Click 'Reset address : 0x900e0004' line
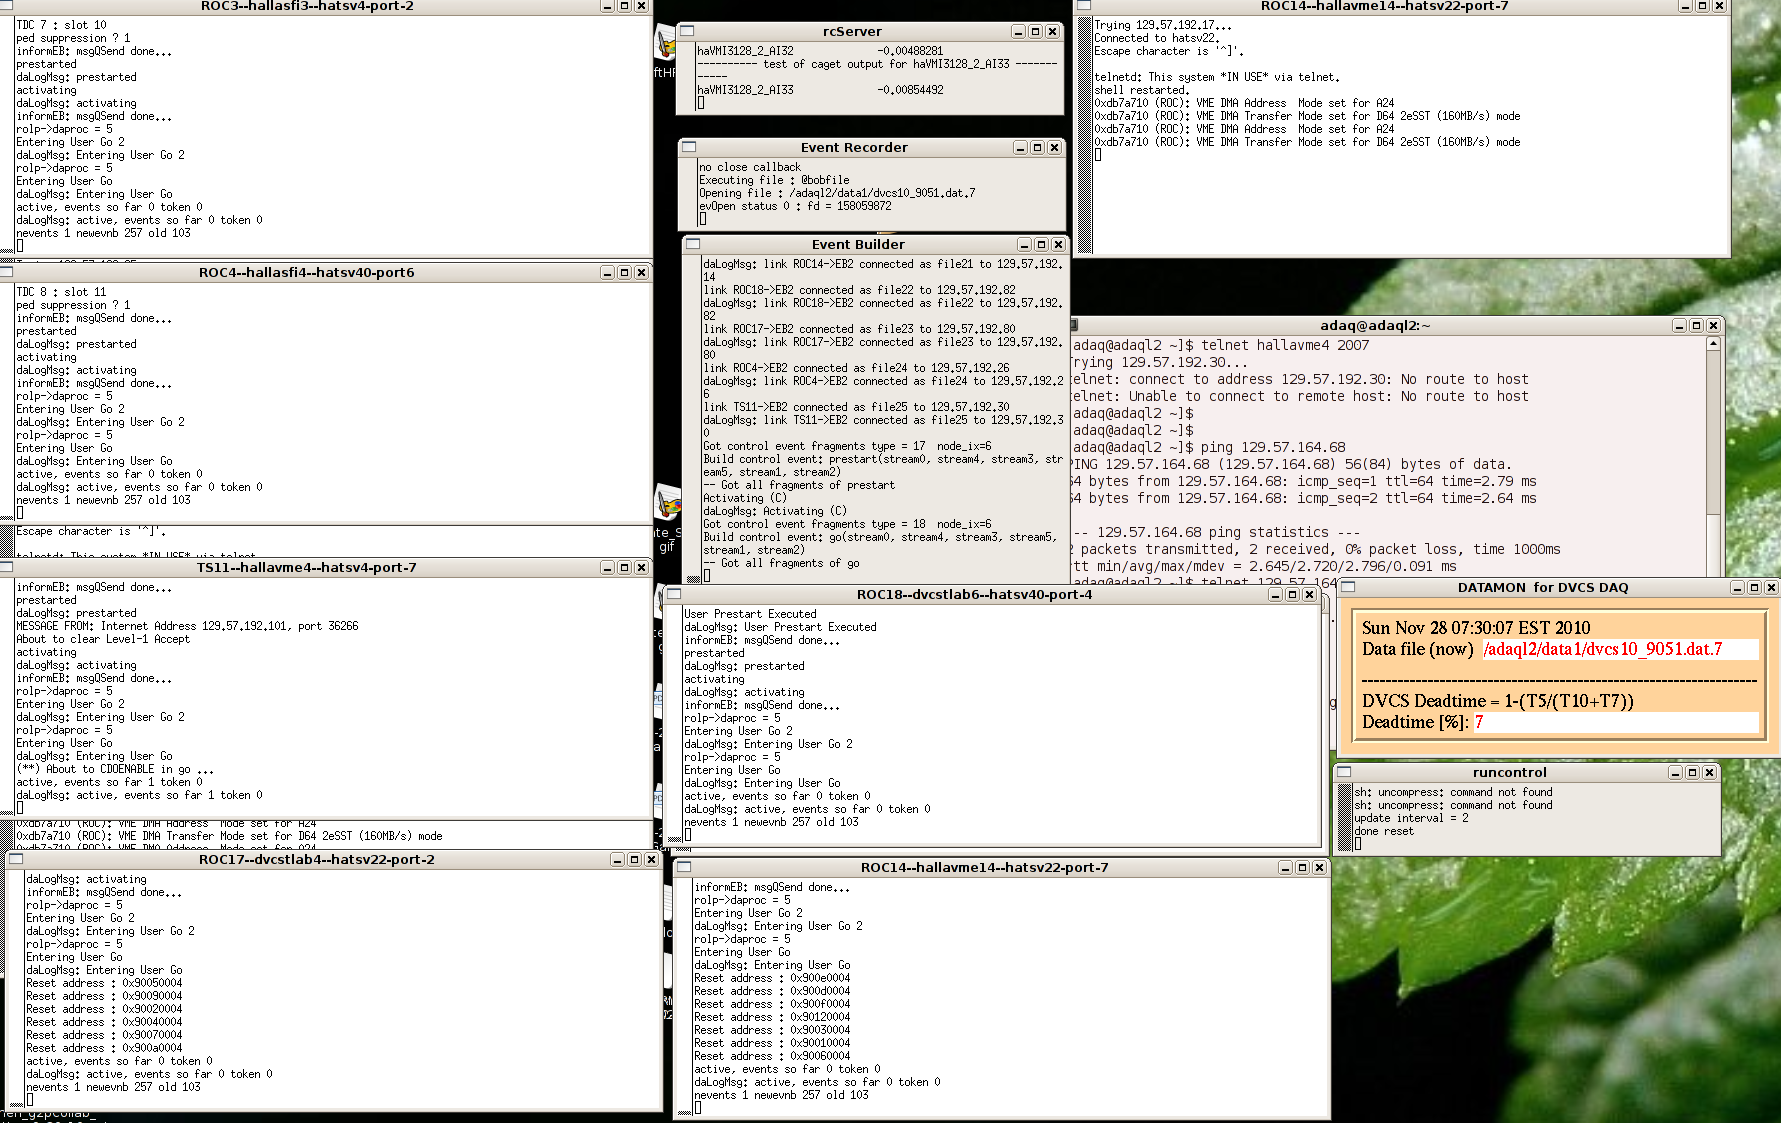 click(772, 978)
